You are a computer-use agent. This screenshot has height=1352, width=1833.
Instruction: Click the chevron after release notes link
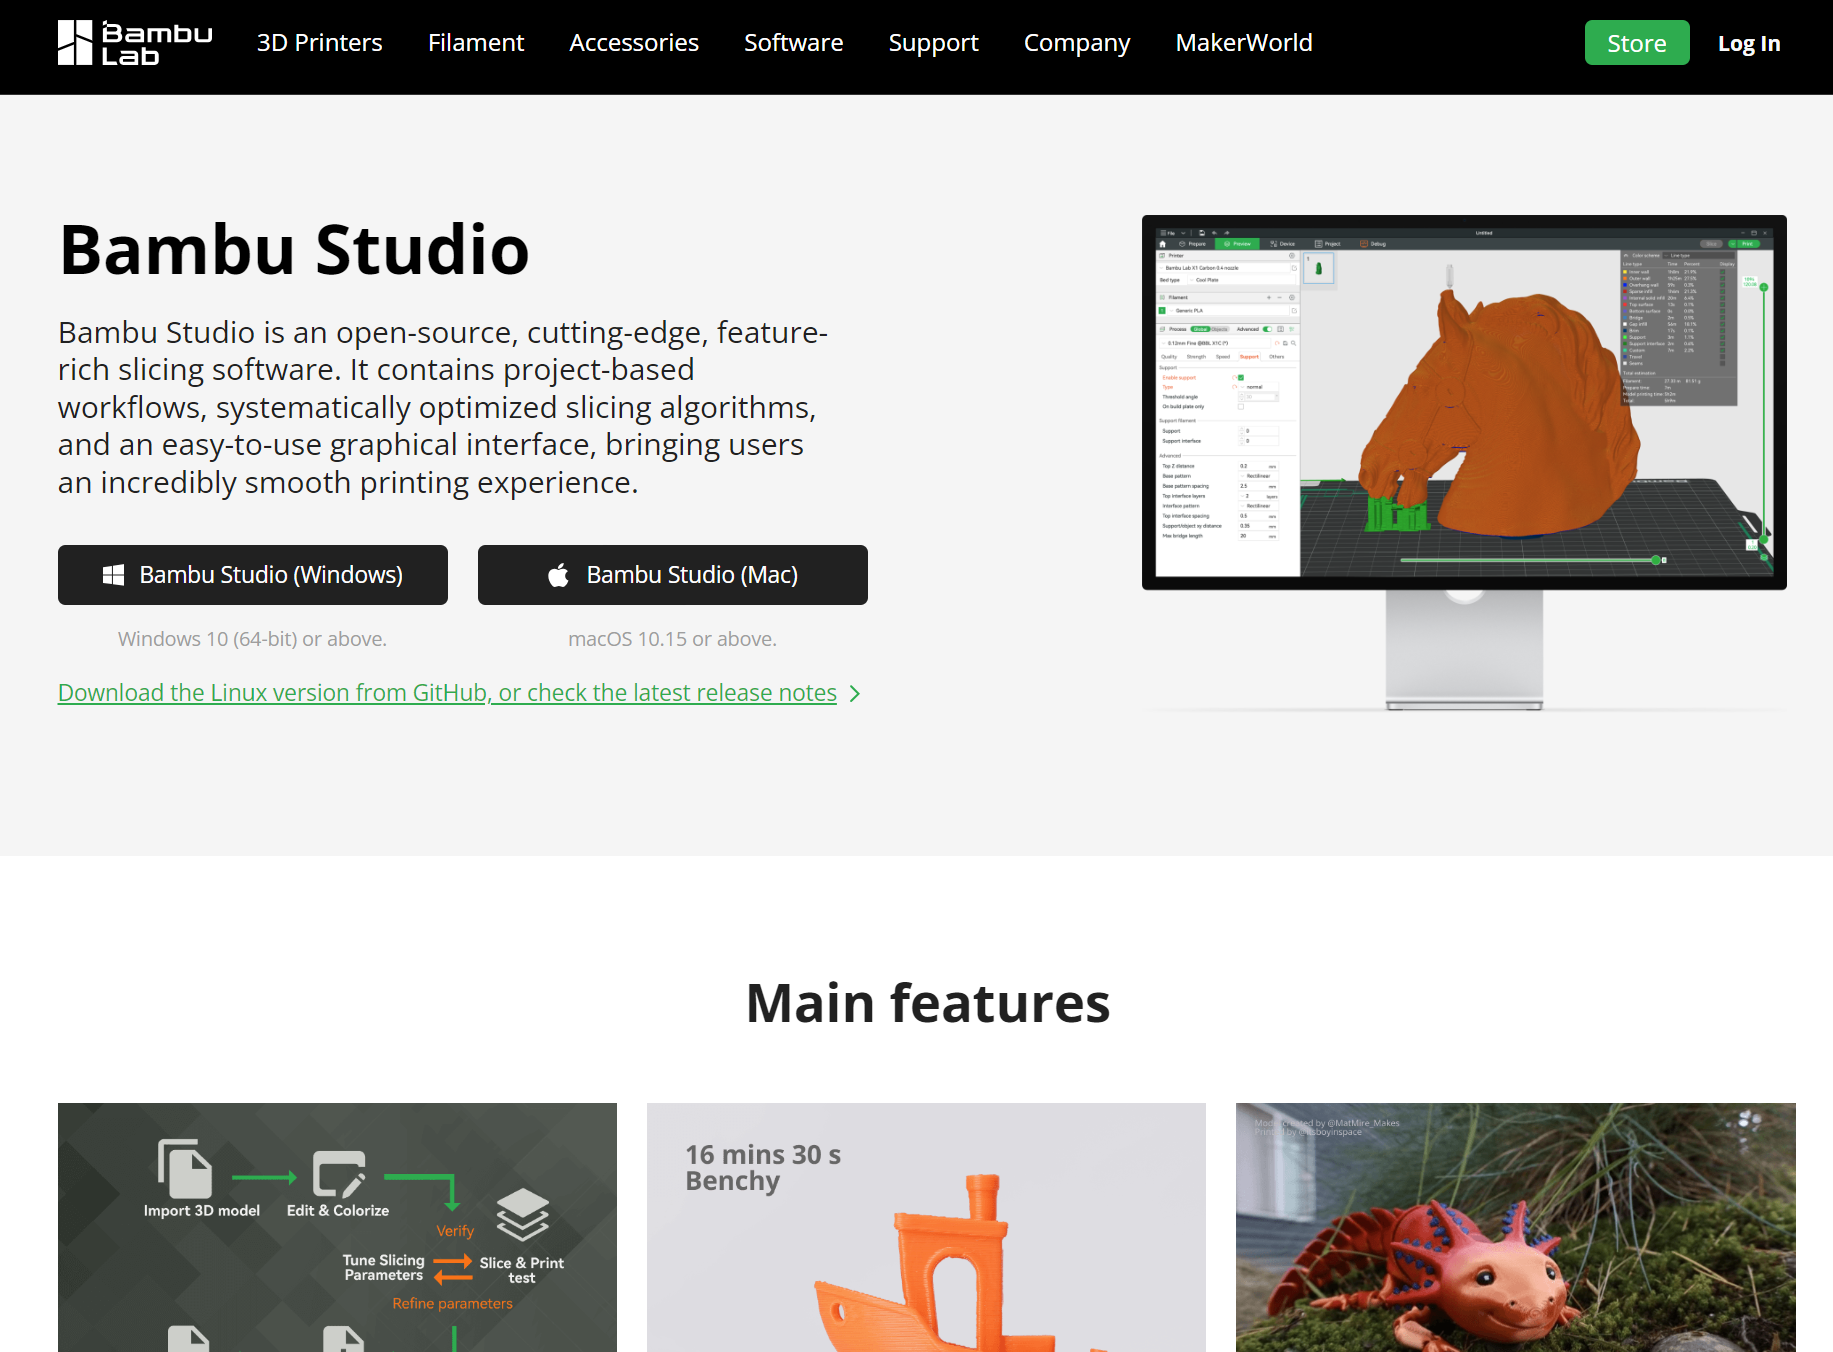point(855,693)
